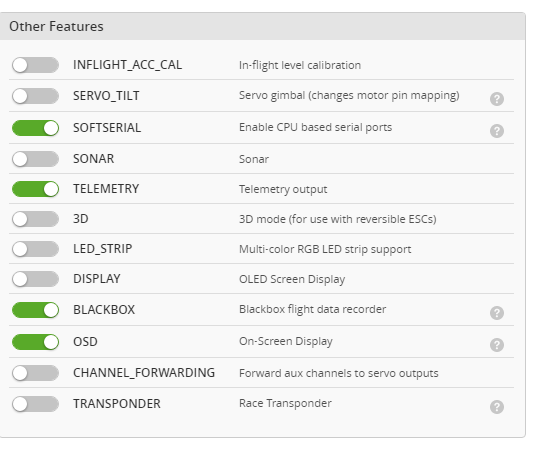Click the Blackbox flight data recorder description
The height and width of the screenshot is (450, 534).
(x=312, y=309)
